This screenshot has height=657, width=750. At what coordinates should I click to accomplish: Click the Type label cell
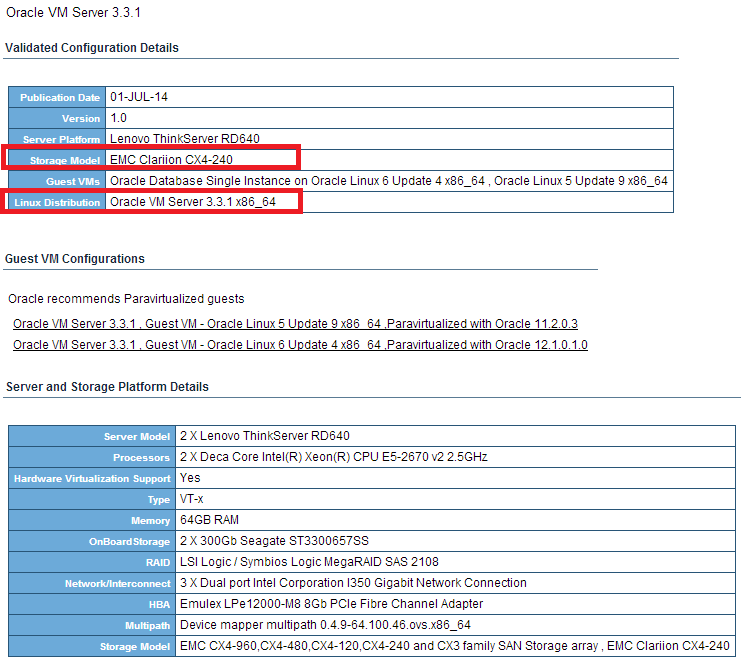point(92,499)
